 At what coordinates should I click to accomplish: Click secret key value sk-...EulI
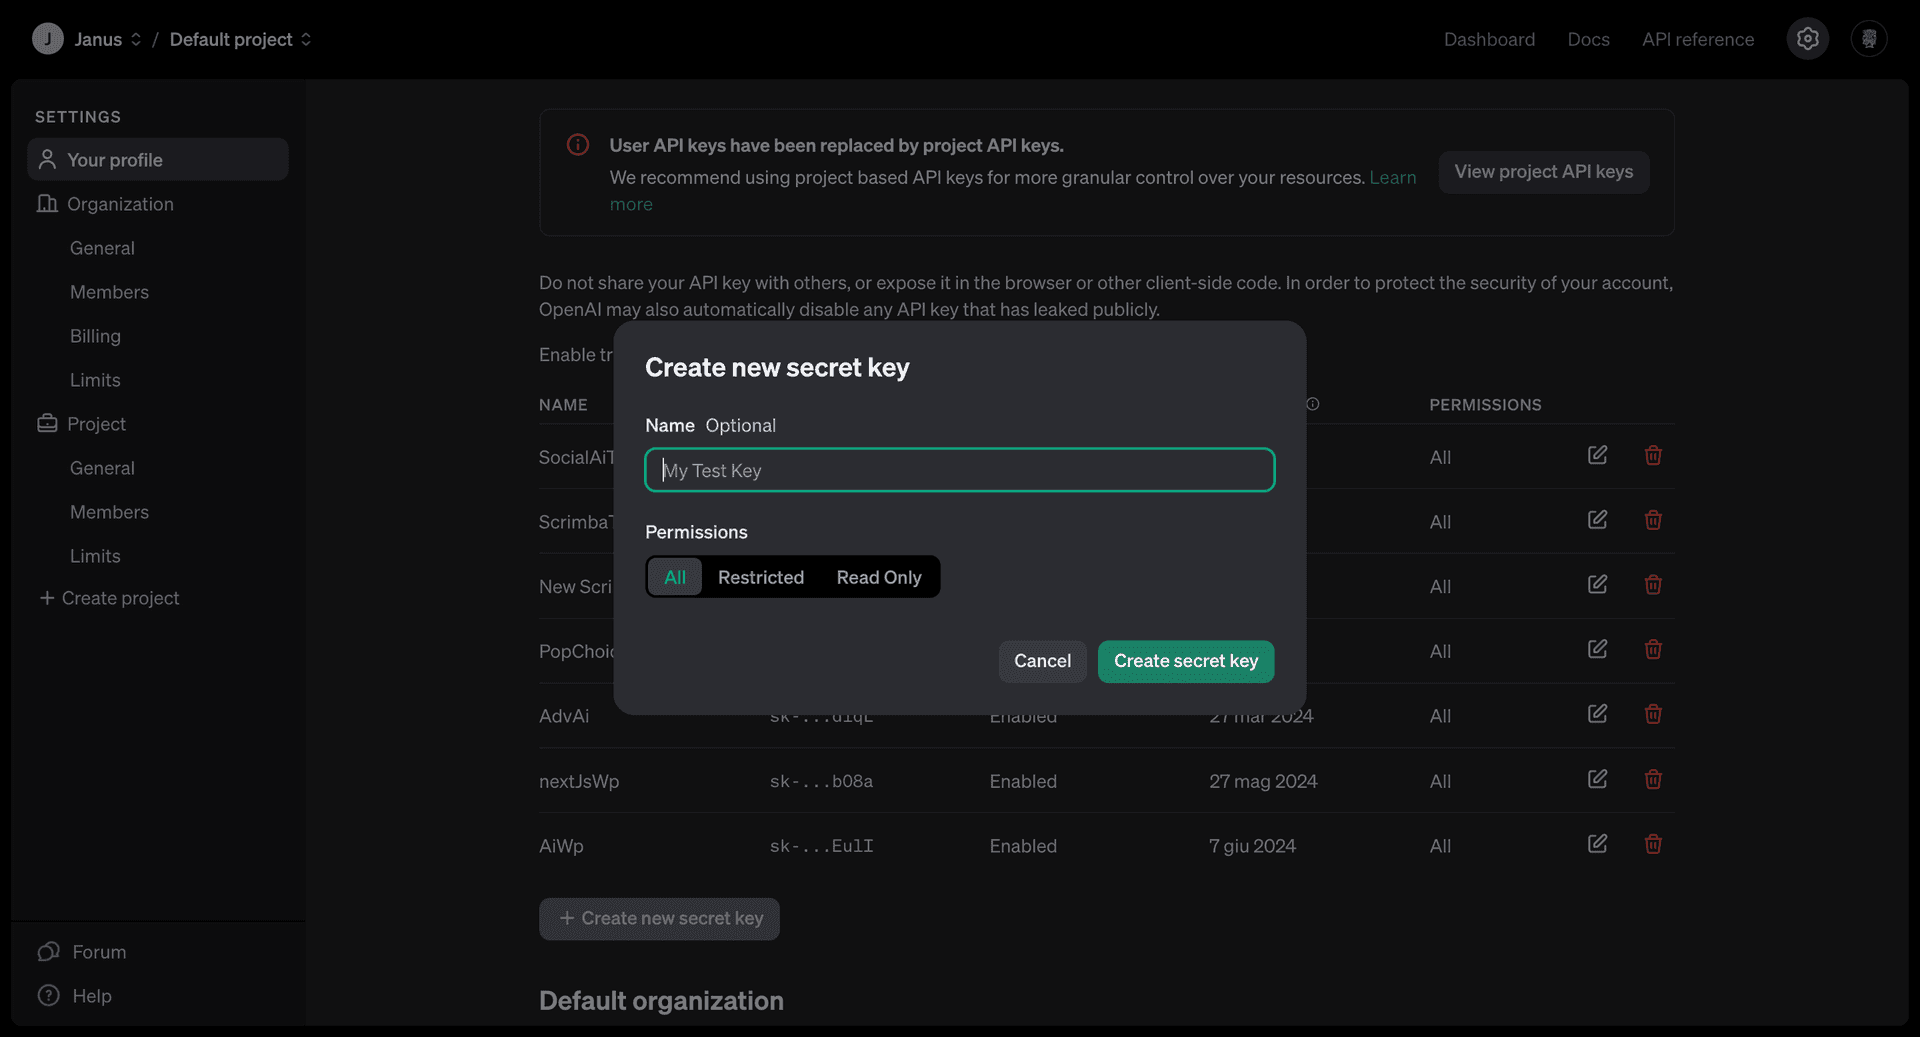pos(821,846)
